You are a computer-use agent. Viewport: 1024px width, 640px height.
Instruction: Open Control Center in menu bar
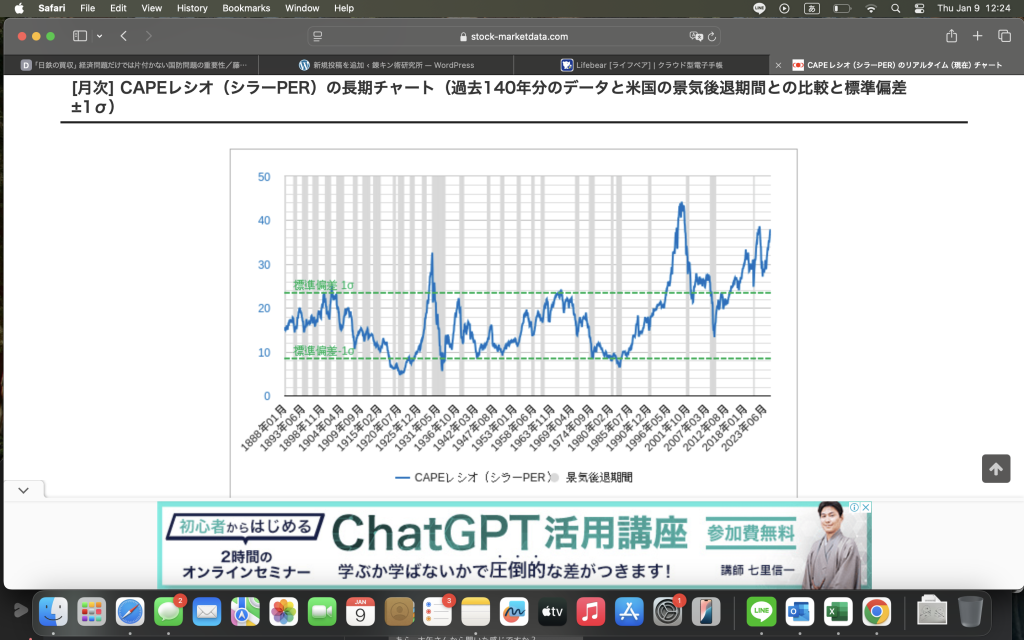coord(919,8)
